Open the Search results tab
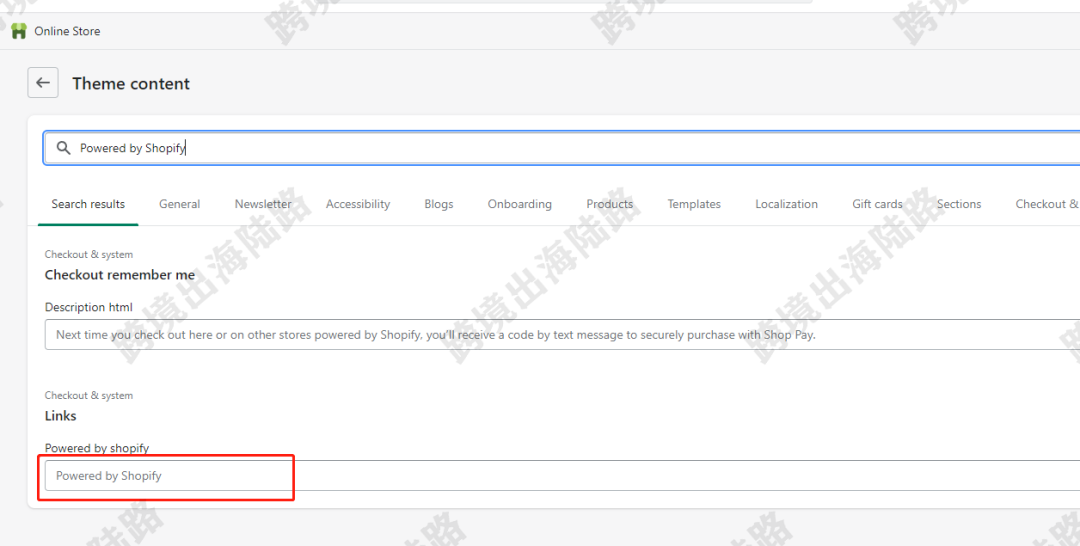Screen dimensions: 1080x546 click(x=88, y=204)
